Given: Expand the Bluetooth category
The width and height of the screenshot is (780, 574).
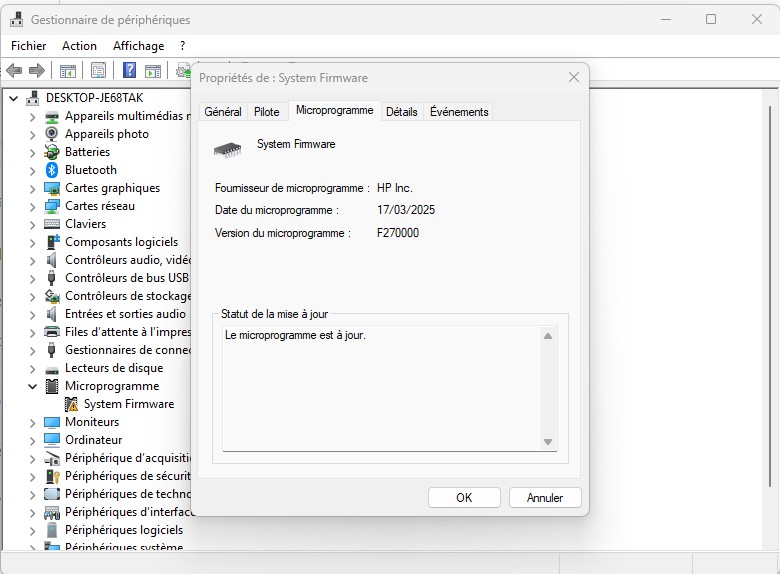Looking at the screenshot, I should [32, 171].
